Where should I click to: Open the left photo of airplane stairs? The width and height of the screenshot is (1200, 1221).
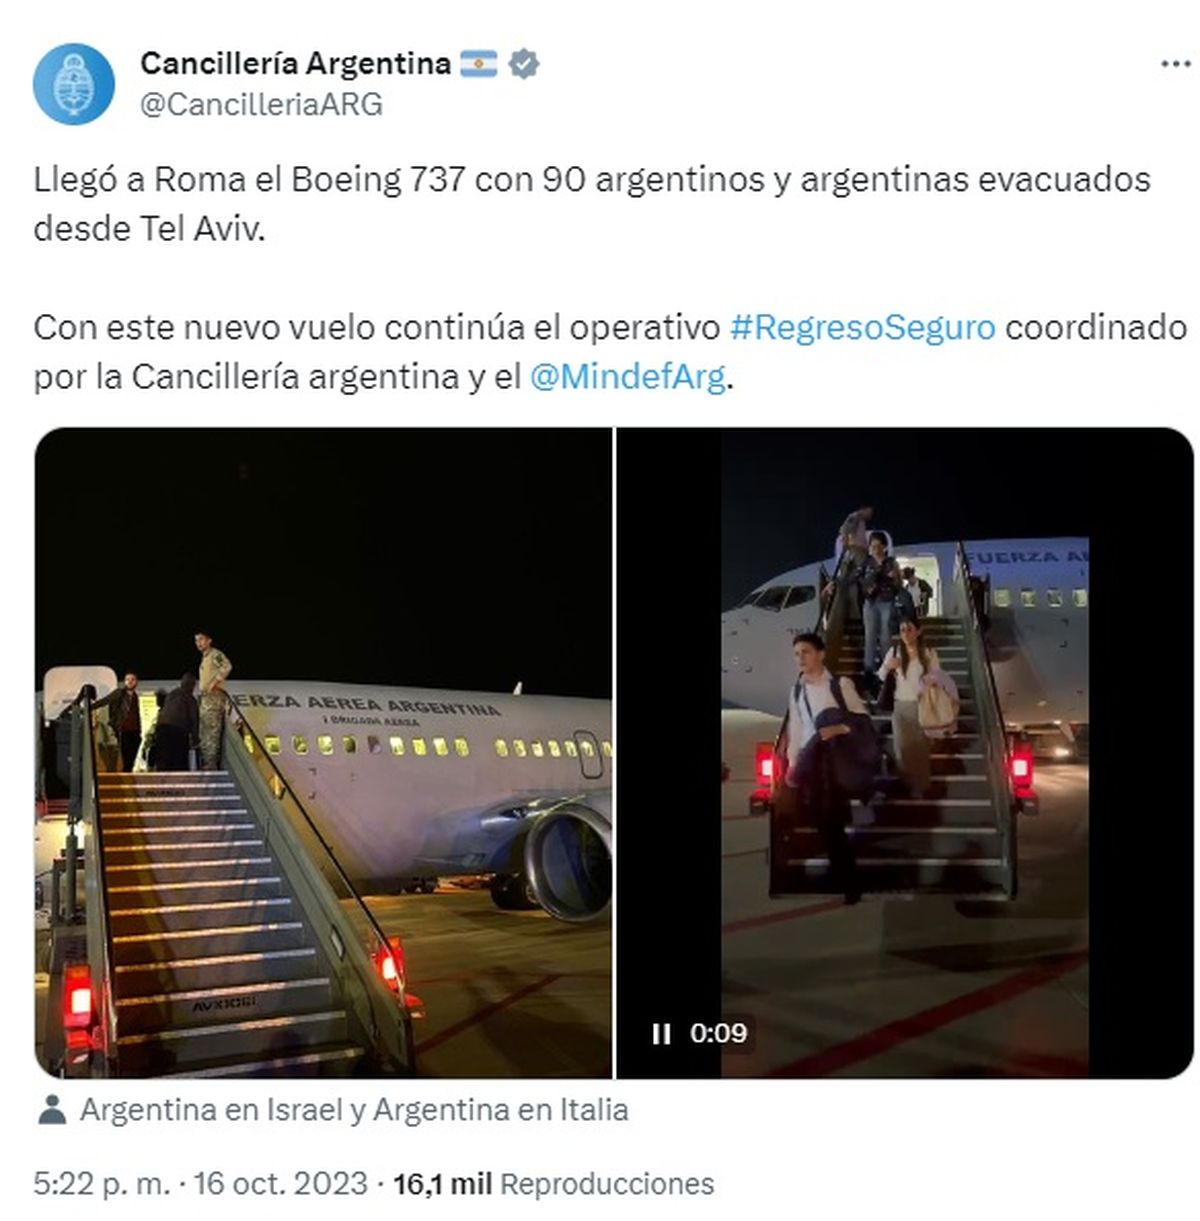click(323, 752)
